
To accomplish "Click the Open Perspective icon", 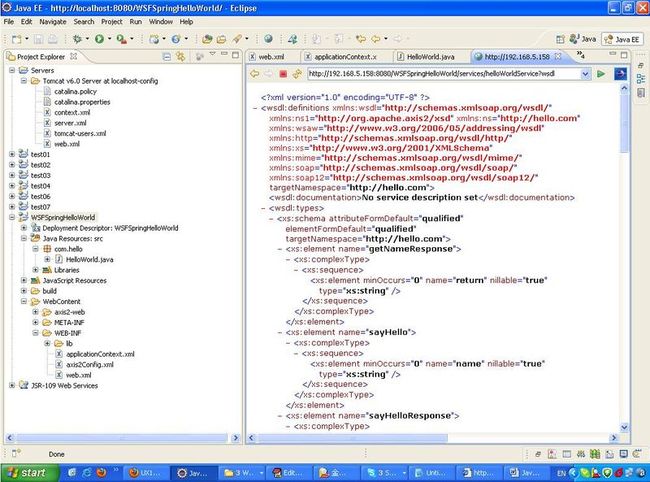I will [560, 39].
